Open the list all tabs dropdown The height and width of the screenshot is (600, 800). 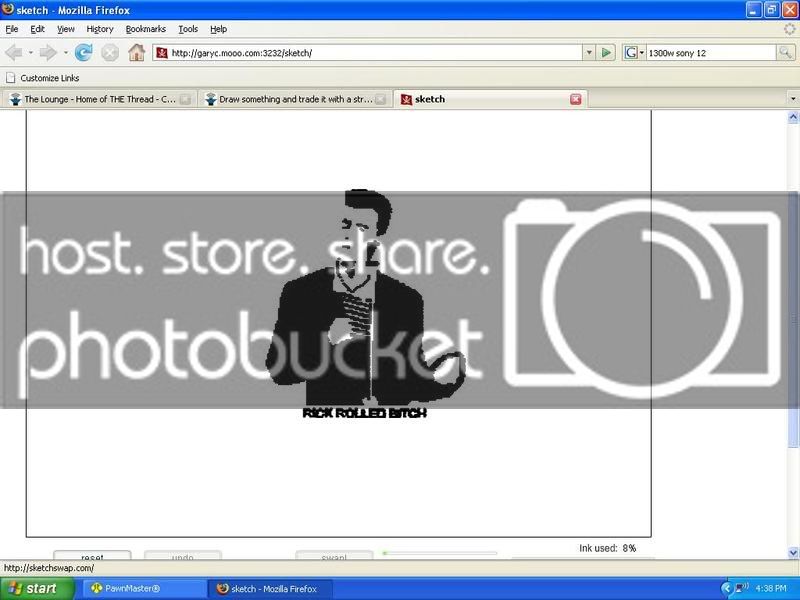tap(793, 99)
